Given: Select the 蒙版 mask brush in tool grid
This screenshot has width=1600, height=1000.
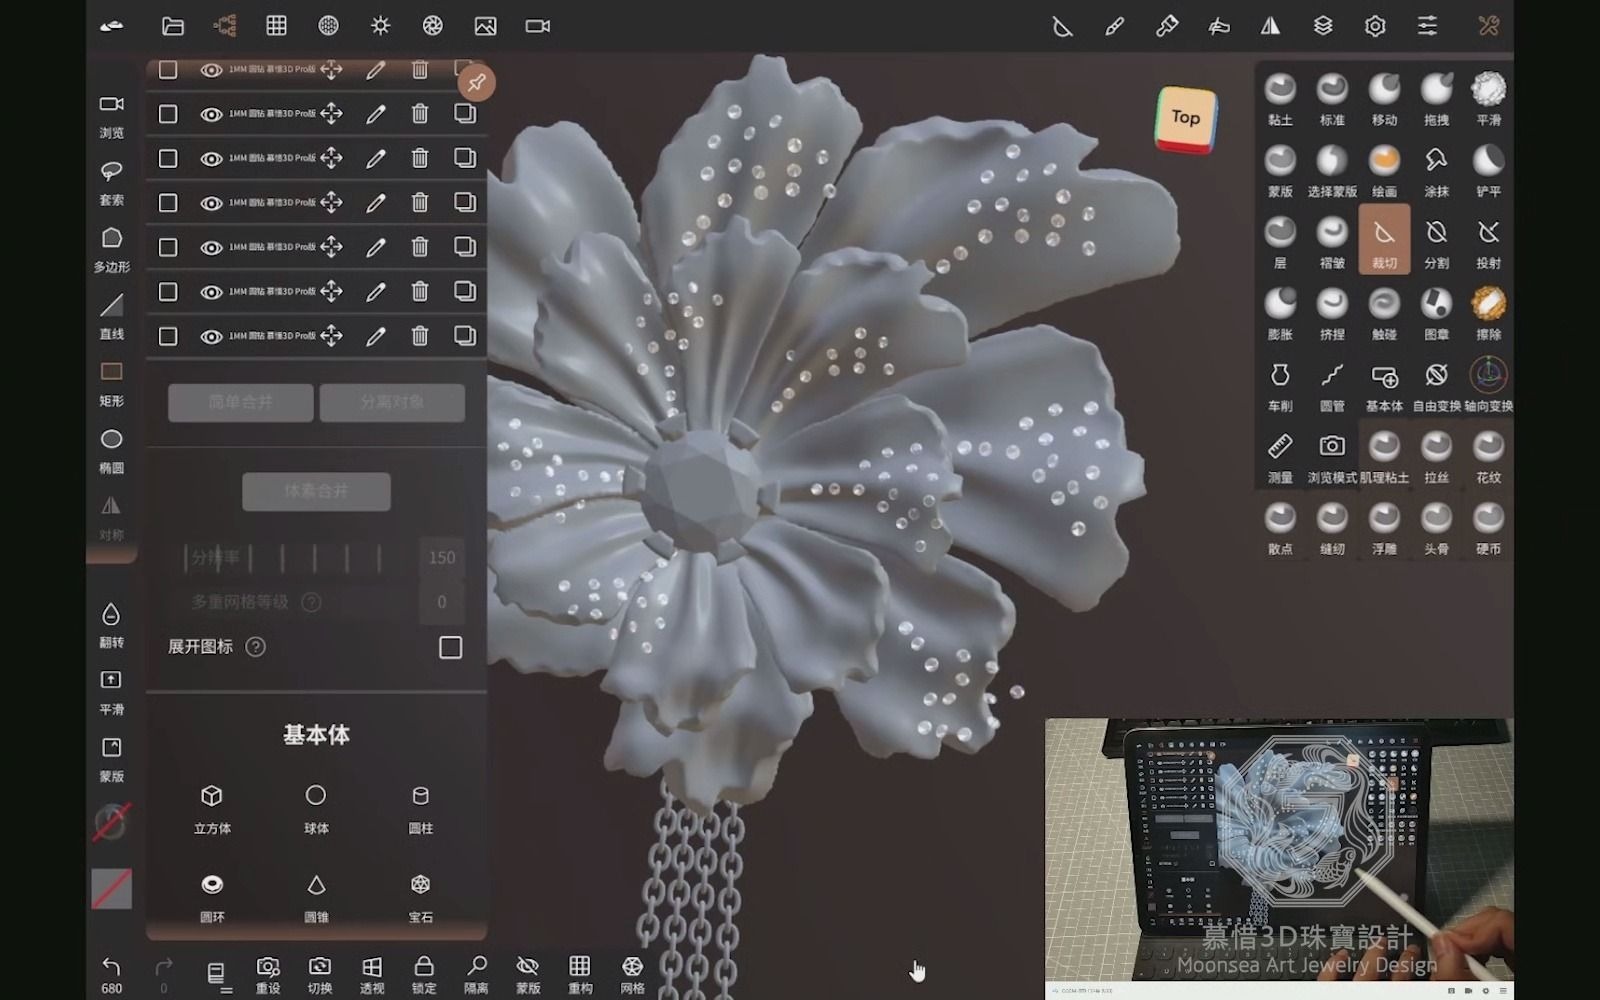Looking at the screenshot, I should tap(1280, 170).
